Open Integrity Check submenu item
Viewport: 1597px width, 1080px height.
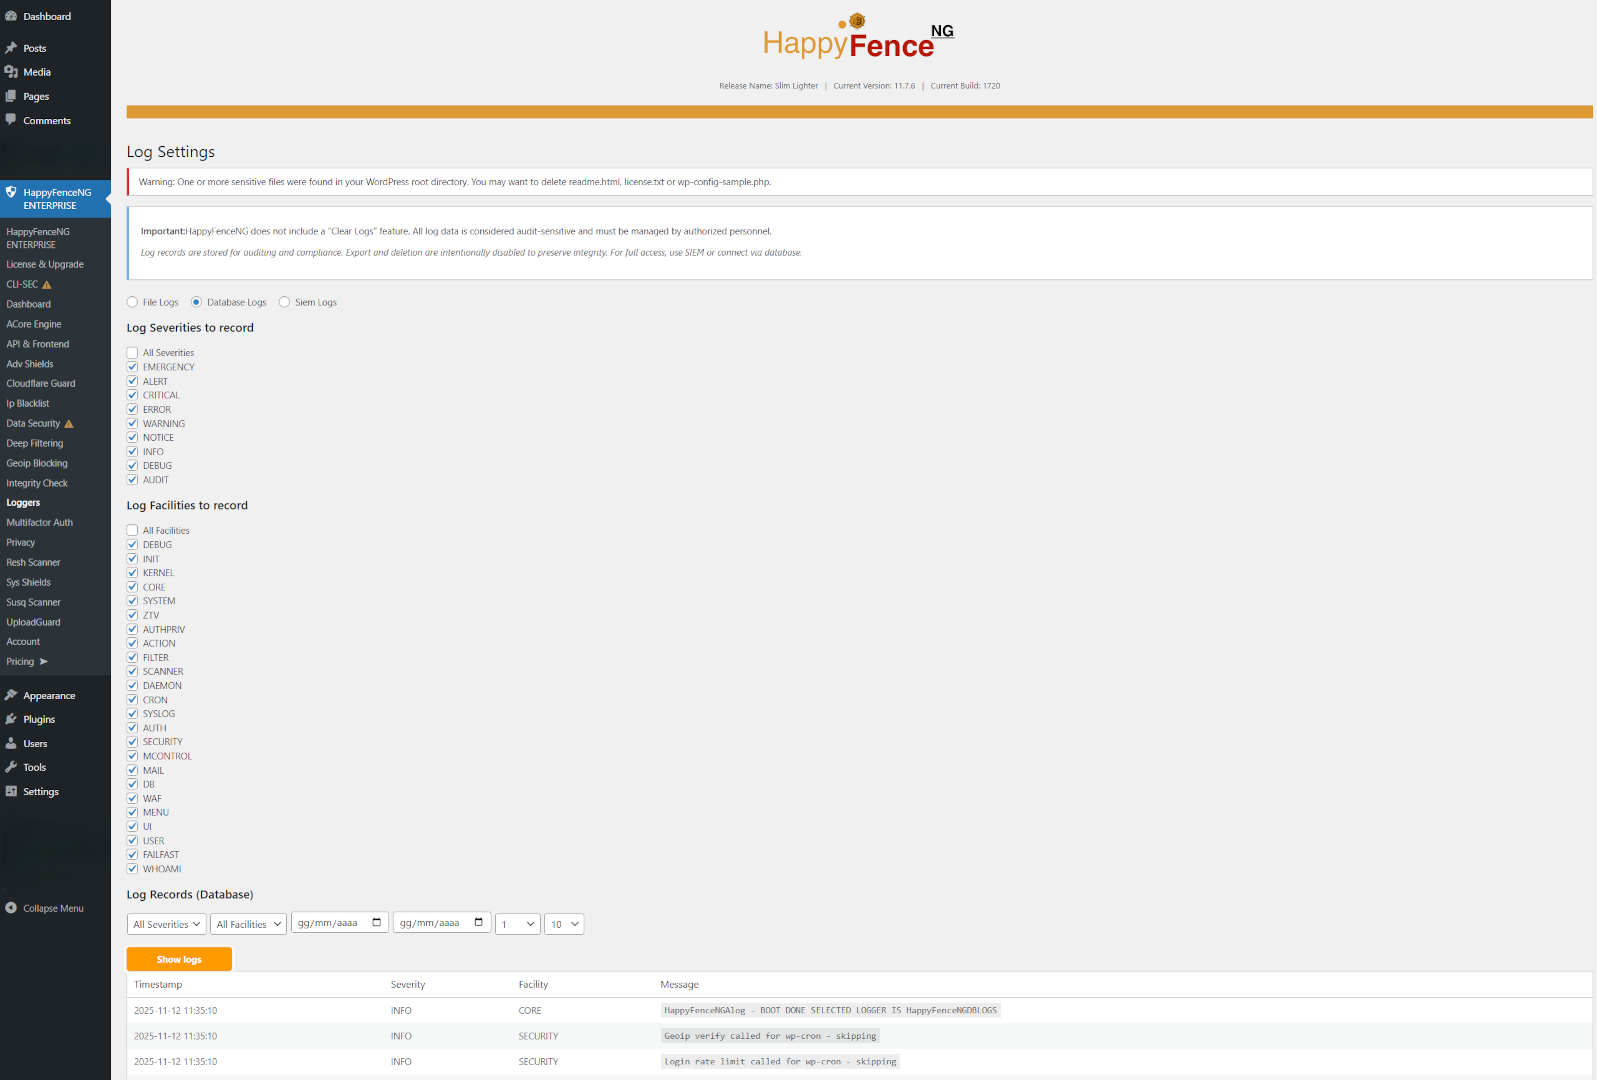pyautogui.click(x=37, y=483)
